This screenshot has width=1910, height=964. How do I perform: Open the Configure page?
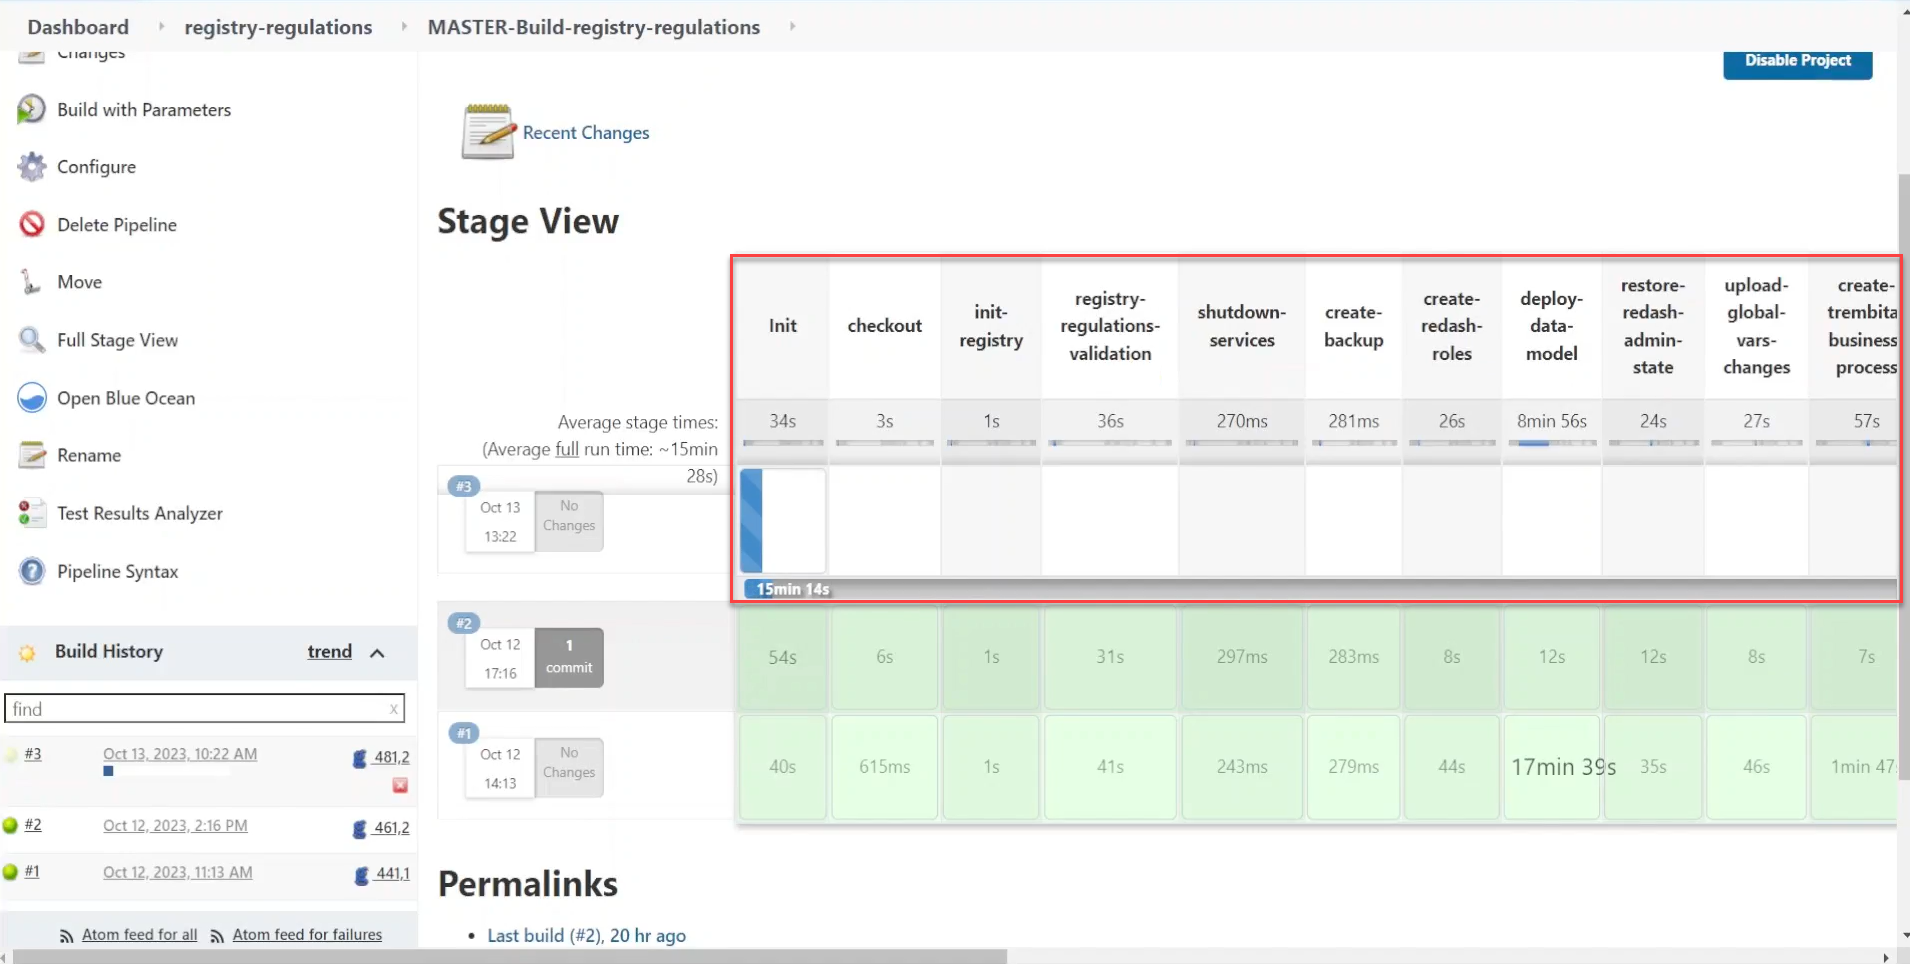[96, 167]
